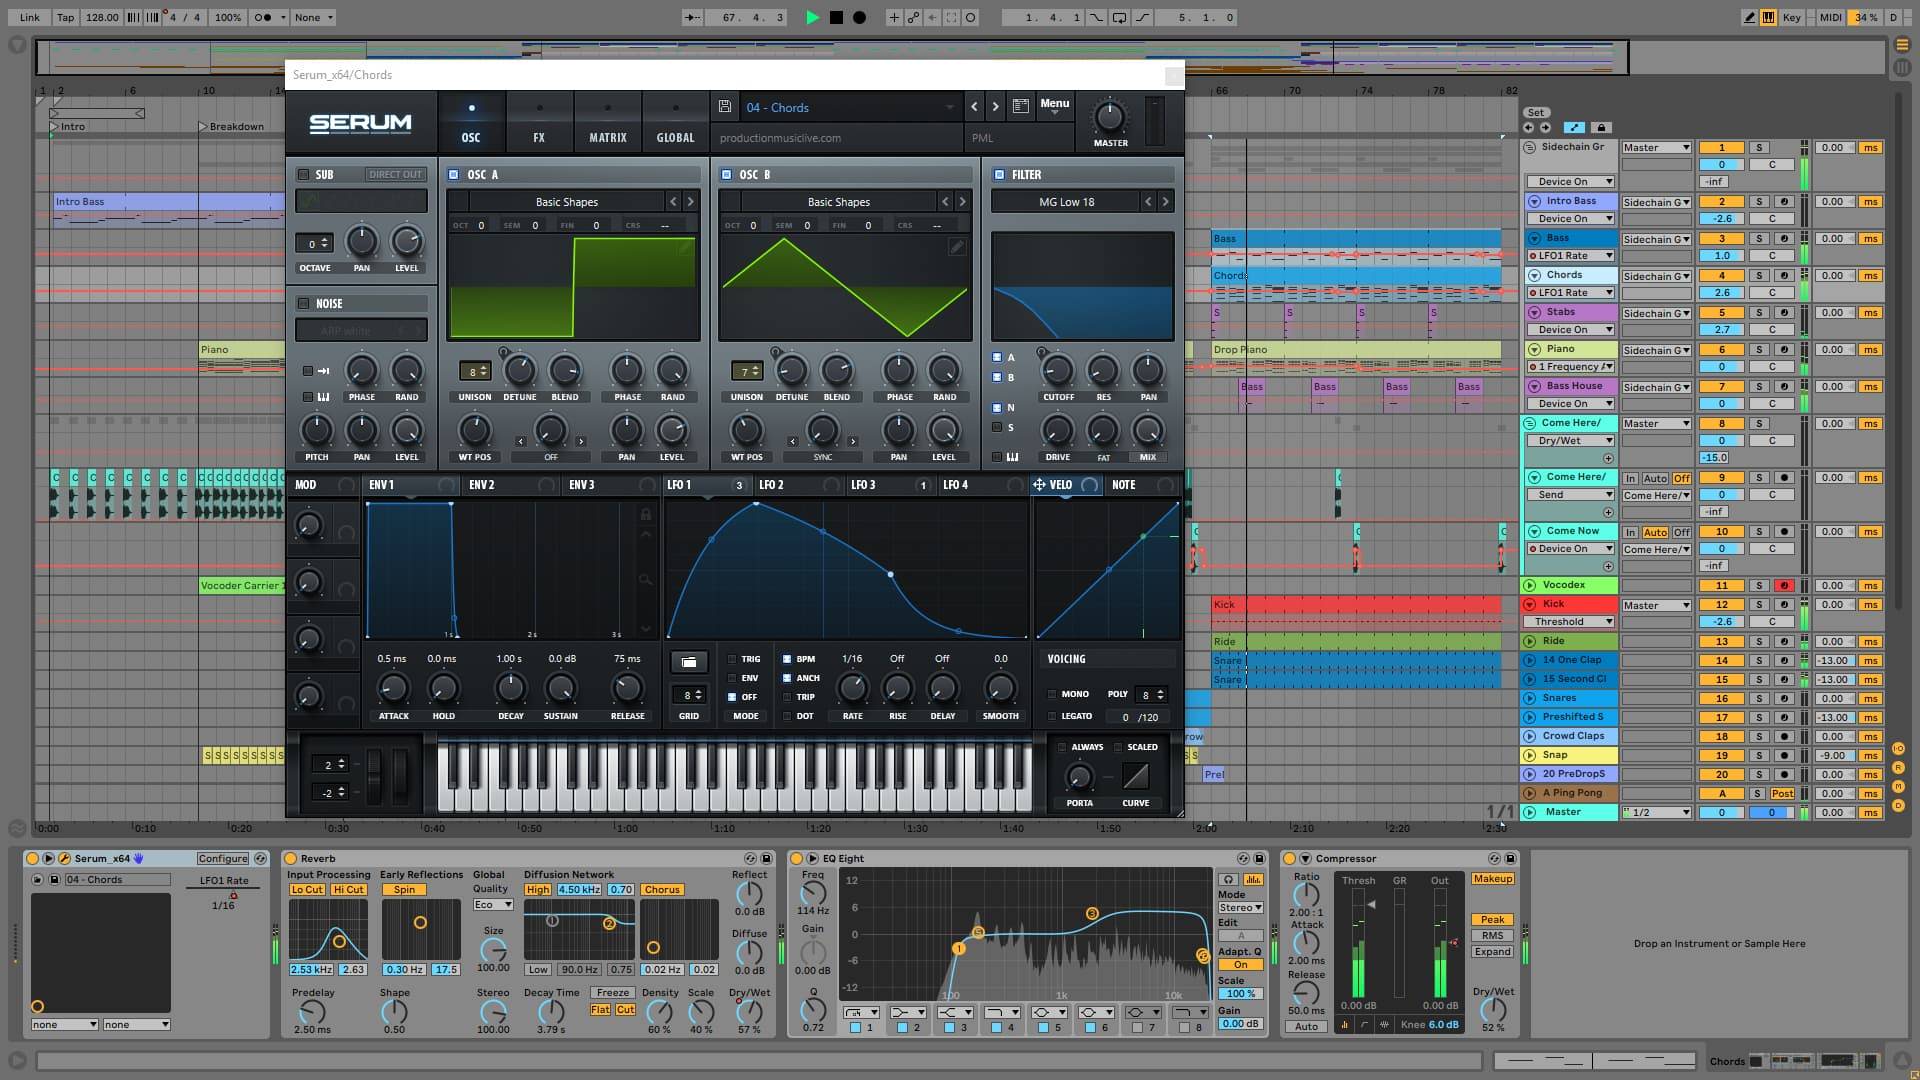Click the OSC B waveform edit pencil

tap(957, 247)
